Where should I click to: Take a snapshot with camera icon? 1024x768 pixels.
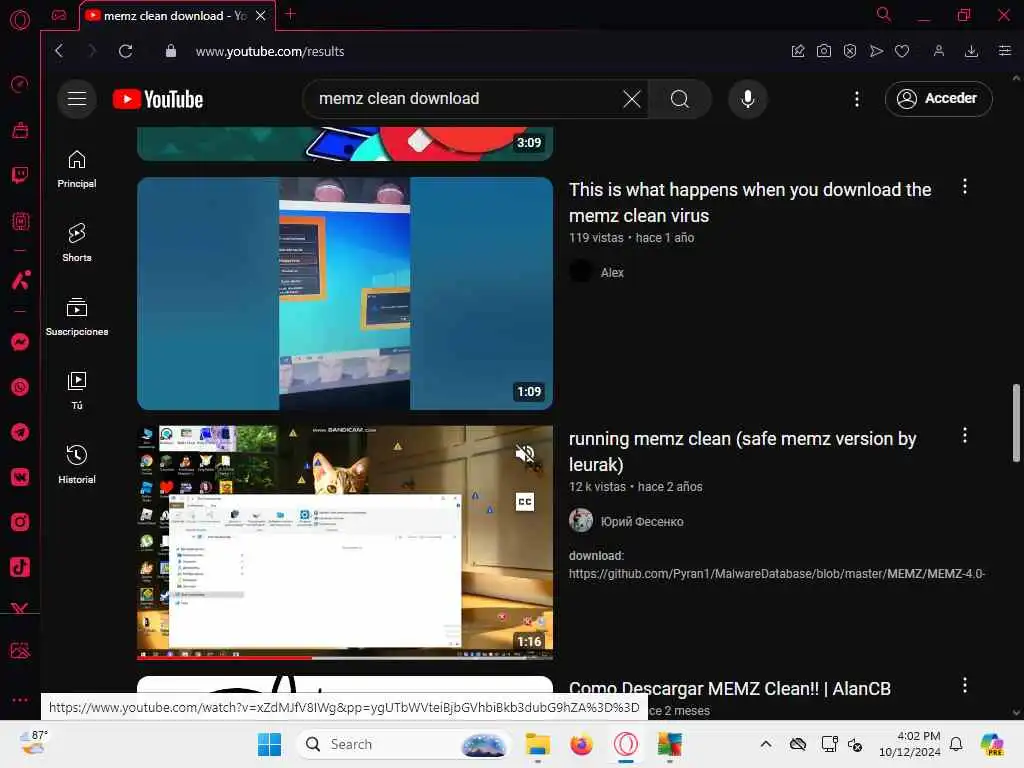(824, 51)
